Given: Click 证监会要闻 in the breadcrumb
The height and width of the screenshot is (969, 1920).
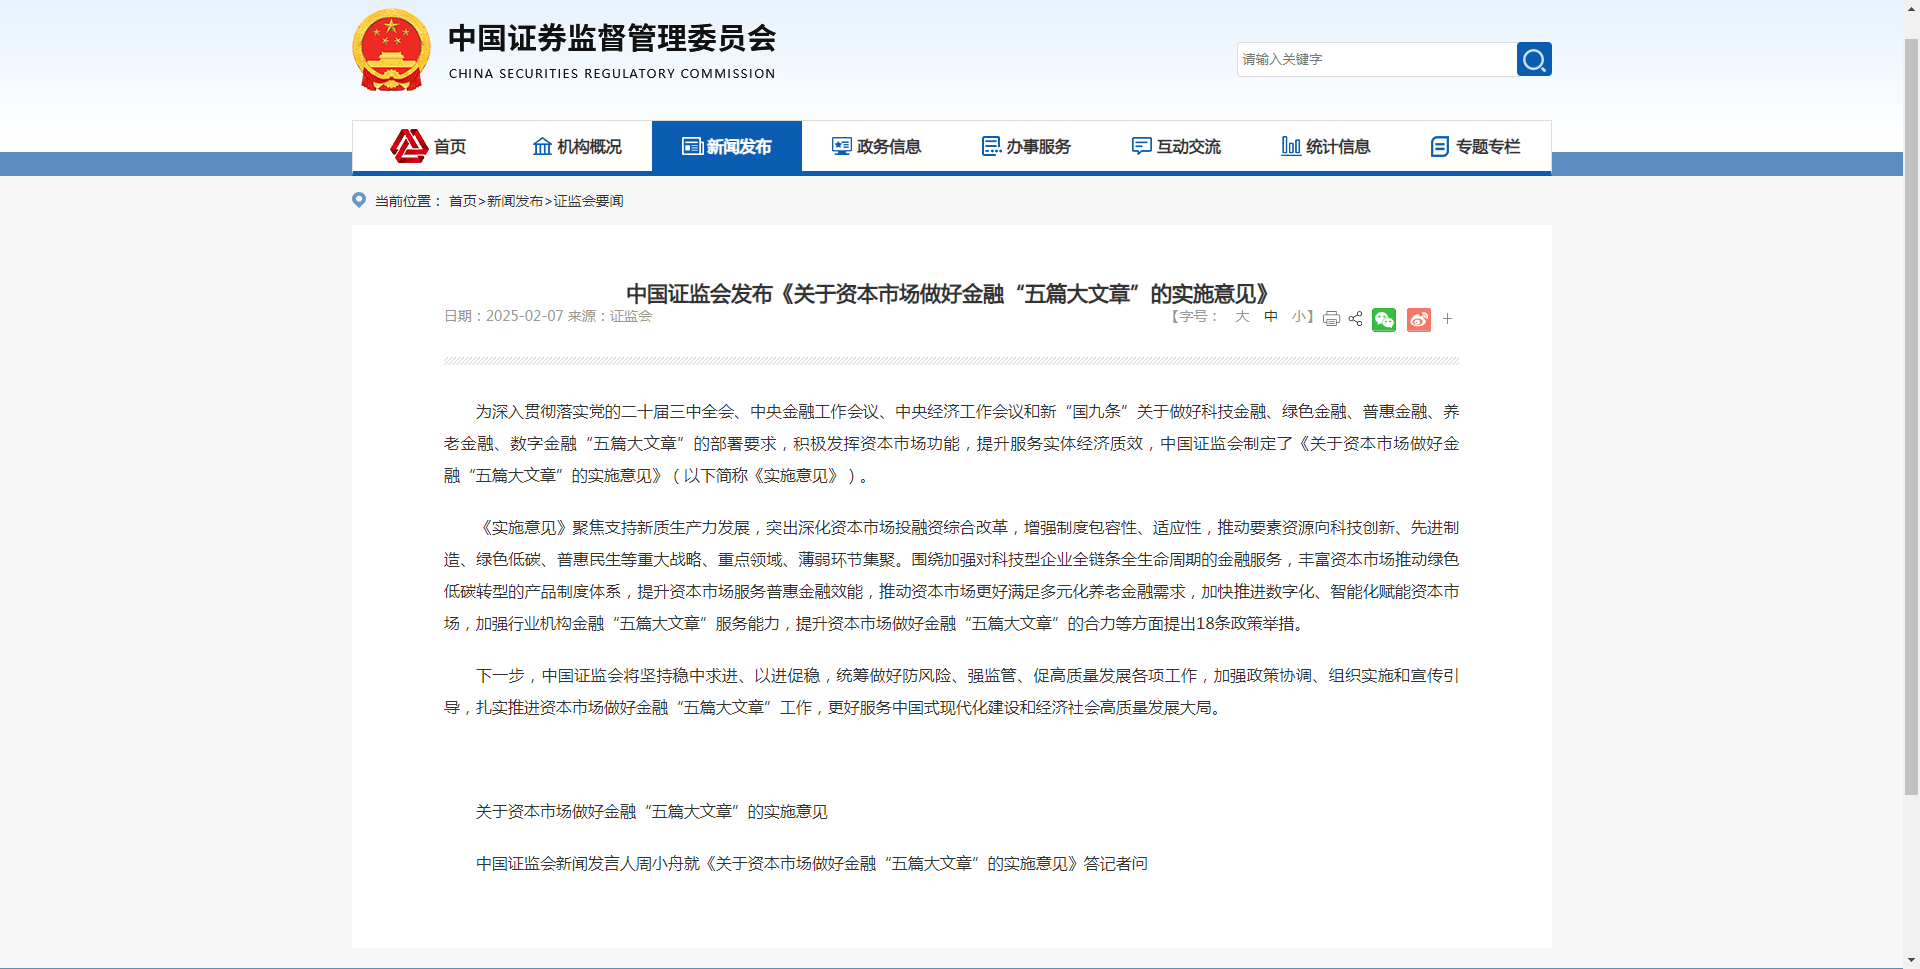Looking at the screenshot, I should tap(589, 201).
